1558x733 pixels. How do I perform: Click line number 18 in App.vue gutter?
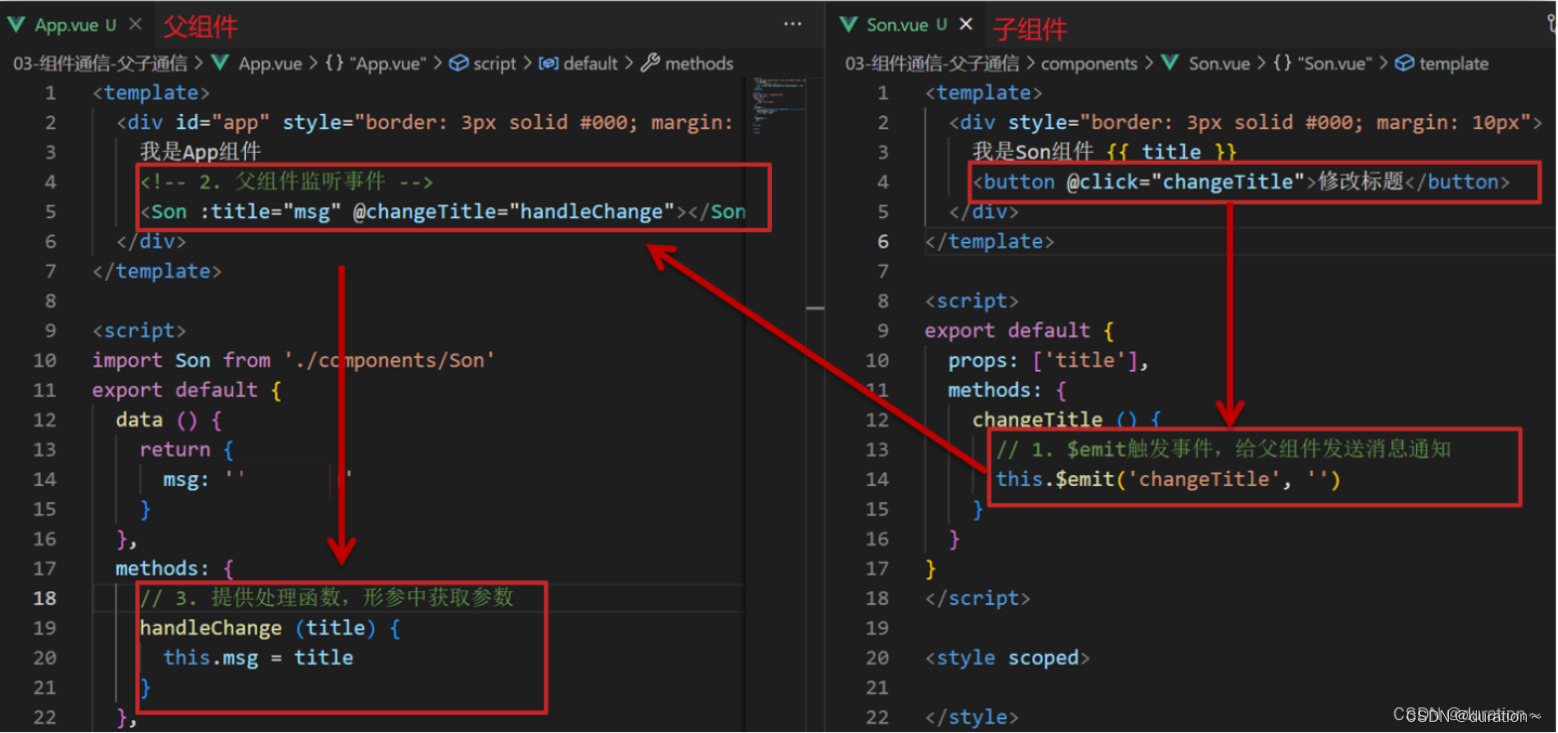(44, 598)
